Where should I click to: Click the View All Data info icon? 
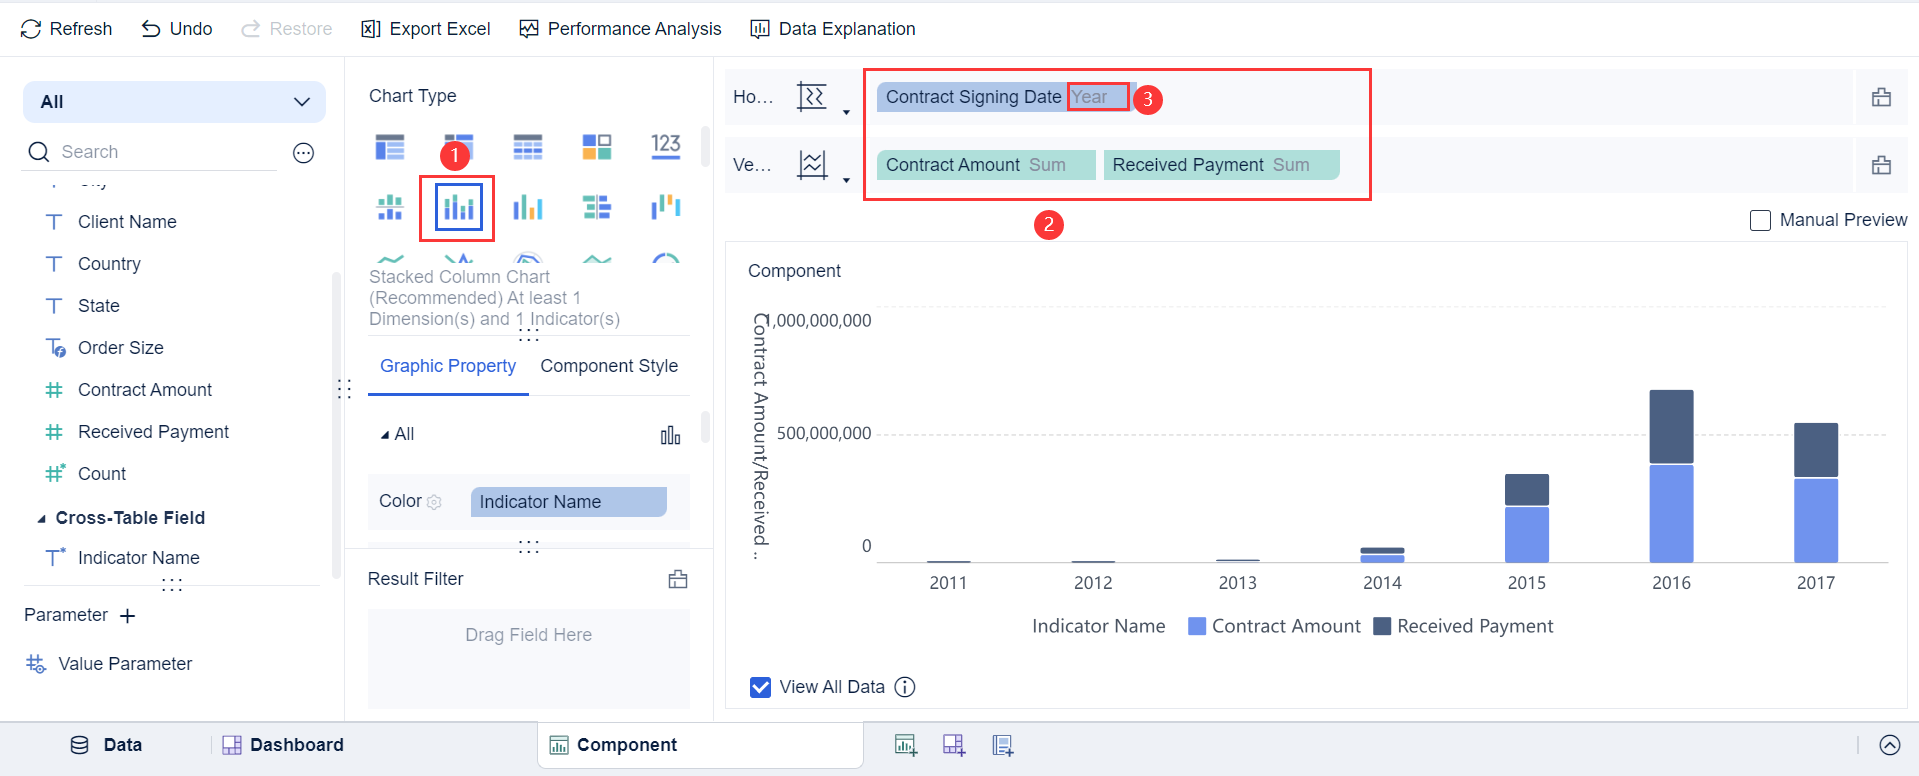[905, 687]
